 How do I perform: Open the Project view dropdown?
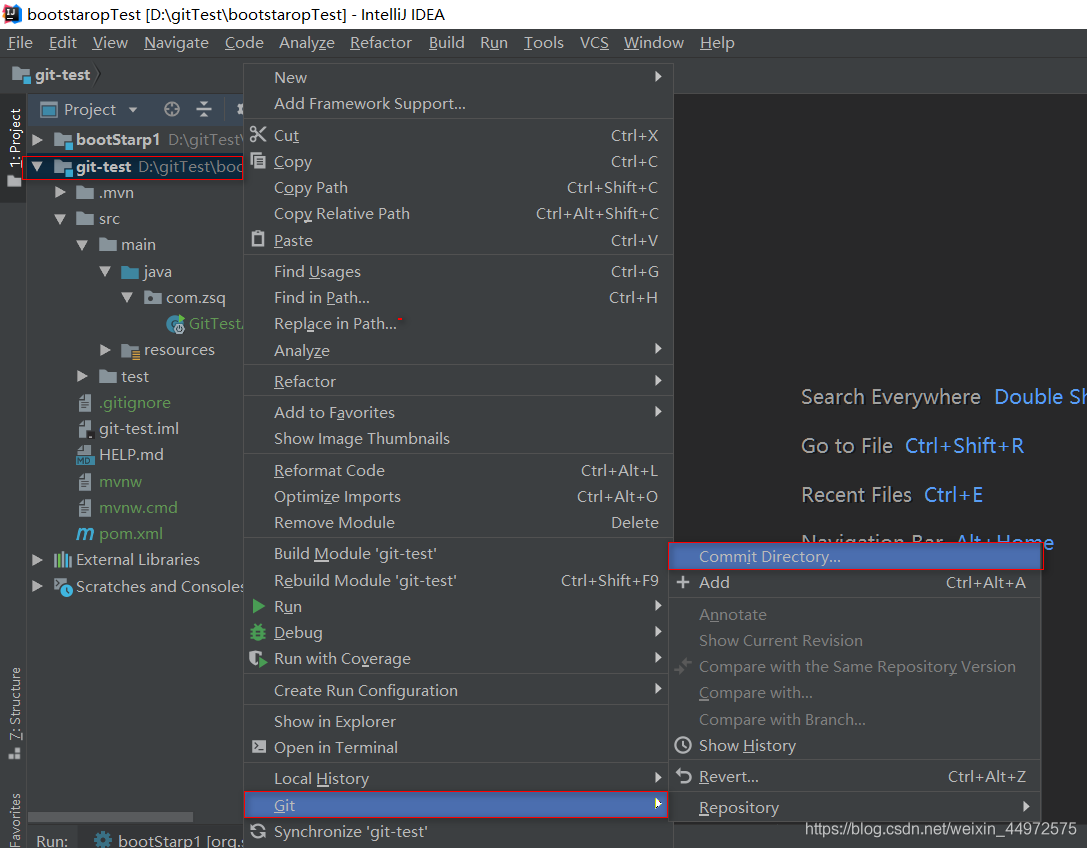[x=132, y=110]
